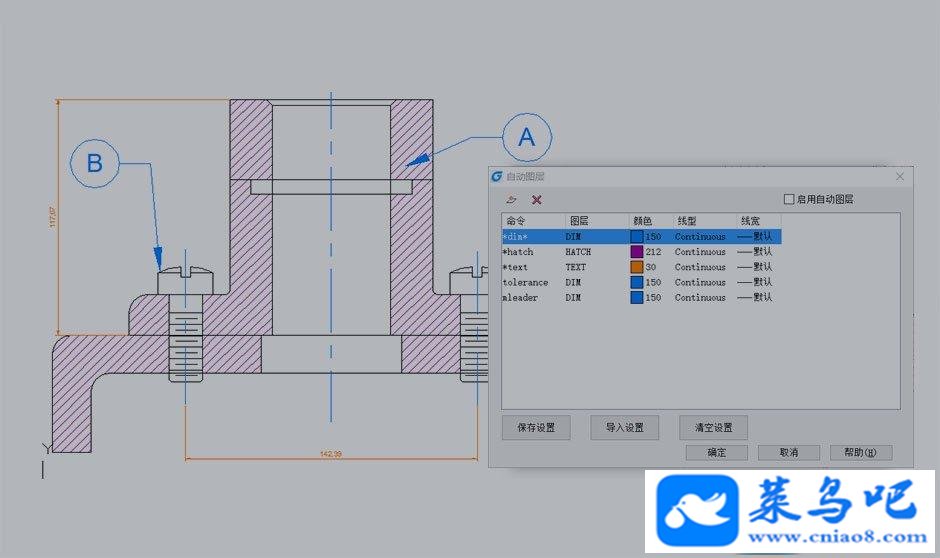Click the new-entry icon in the dialog toolbar
The width and height of the screenshot is (940, 558).
click(x=511, y=200)
